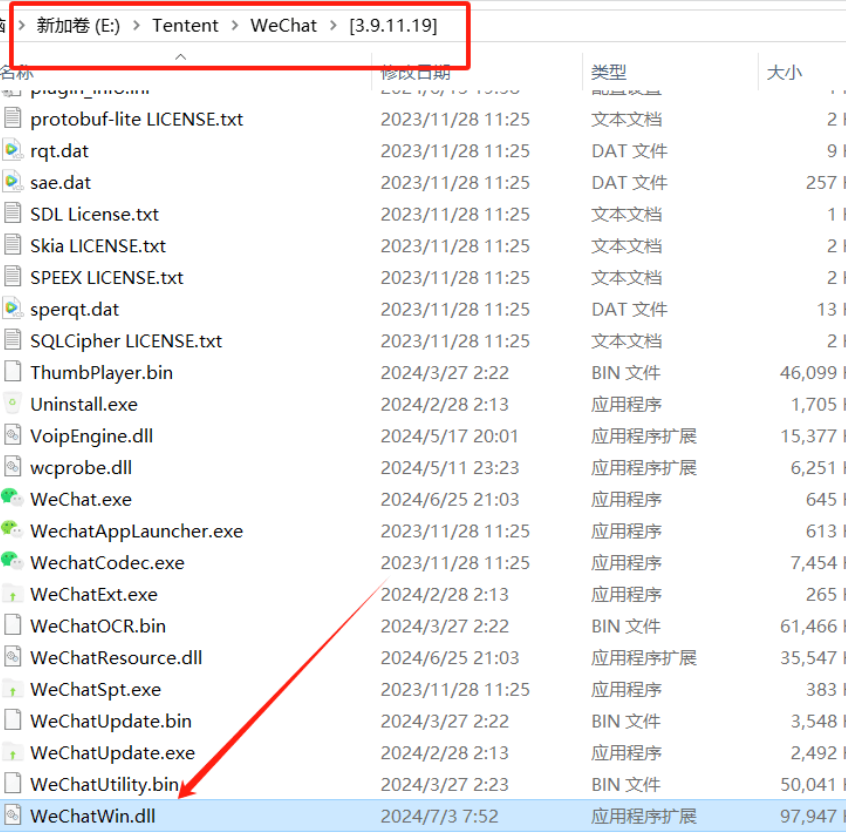Click the sae.dat file icon
This screenshot has height=835, width=846.
[x=12, y=182]
